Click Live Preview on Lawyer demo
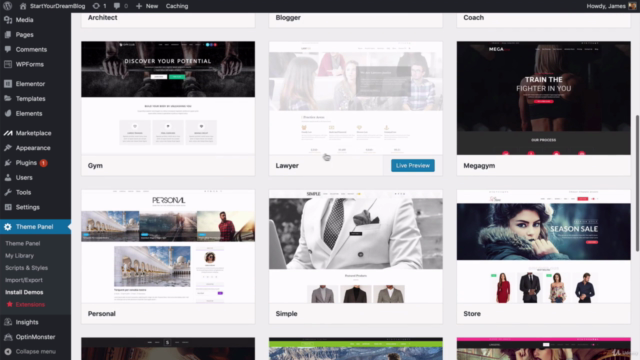Image resolution: width=640 pixels, height=360 pixels. (x=413, y=165)
